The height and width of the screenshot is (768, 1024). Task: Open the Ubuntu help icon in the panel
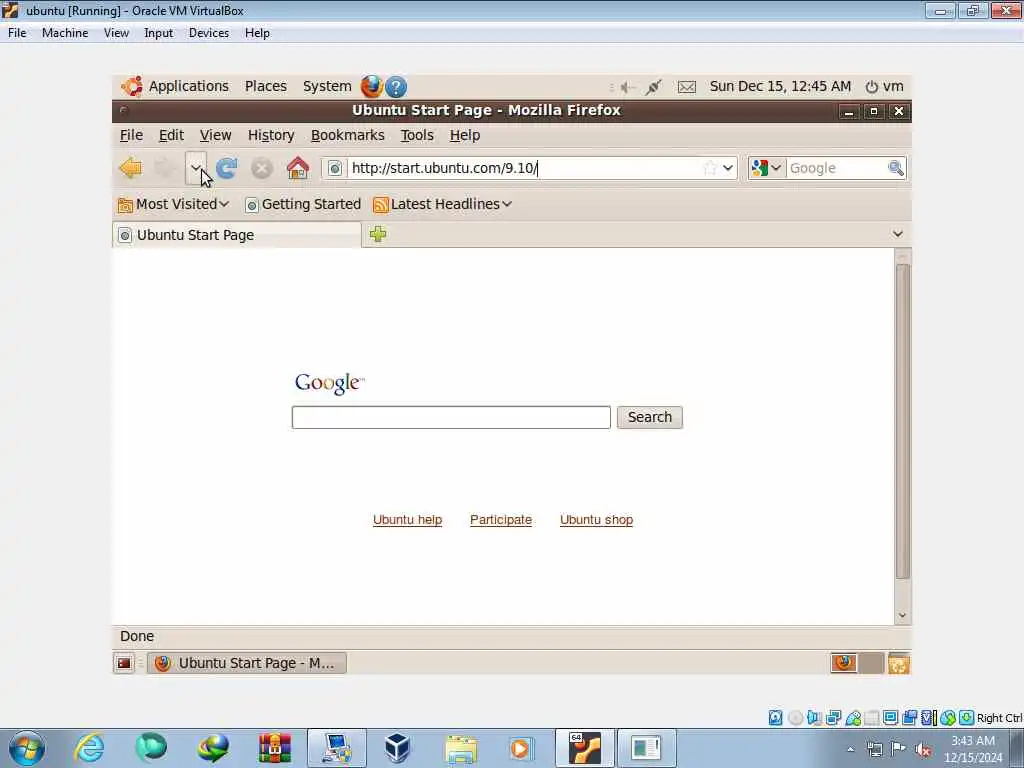(396, 86)
